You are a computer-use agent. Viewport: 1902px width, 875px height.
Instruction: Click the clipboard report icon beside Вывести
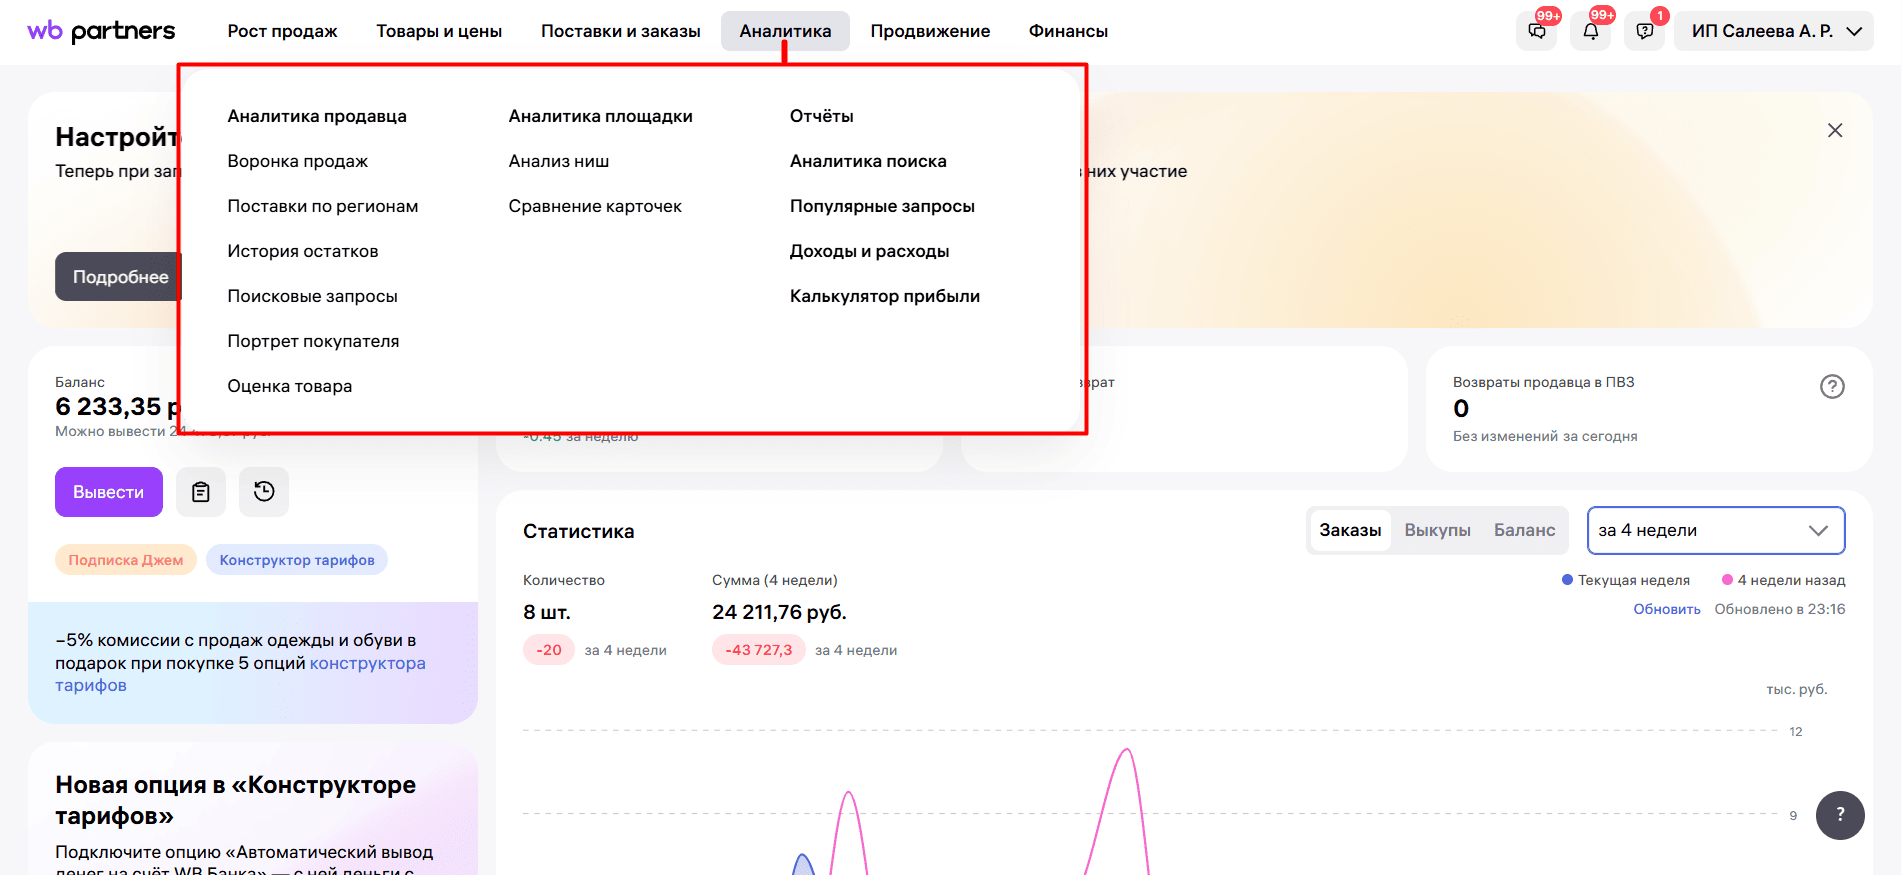[x=201, y=492]
